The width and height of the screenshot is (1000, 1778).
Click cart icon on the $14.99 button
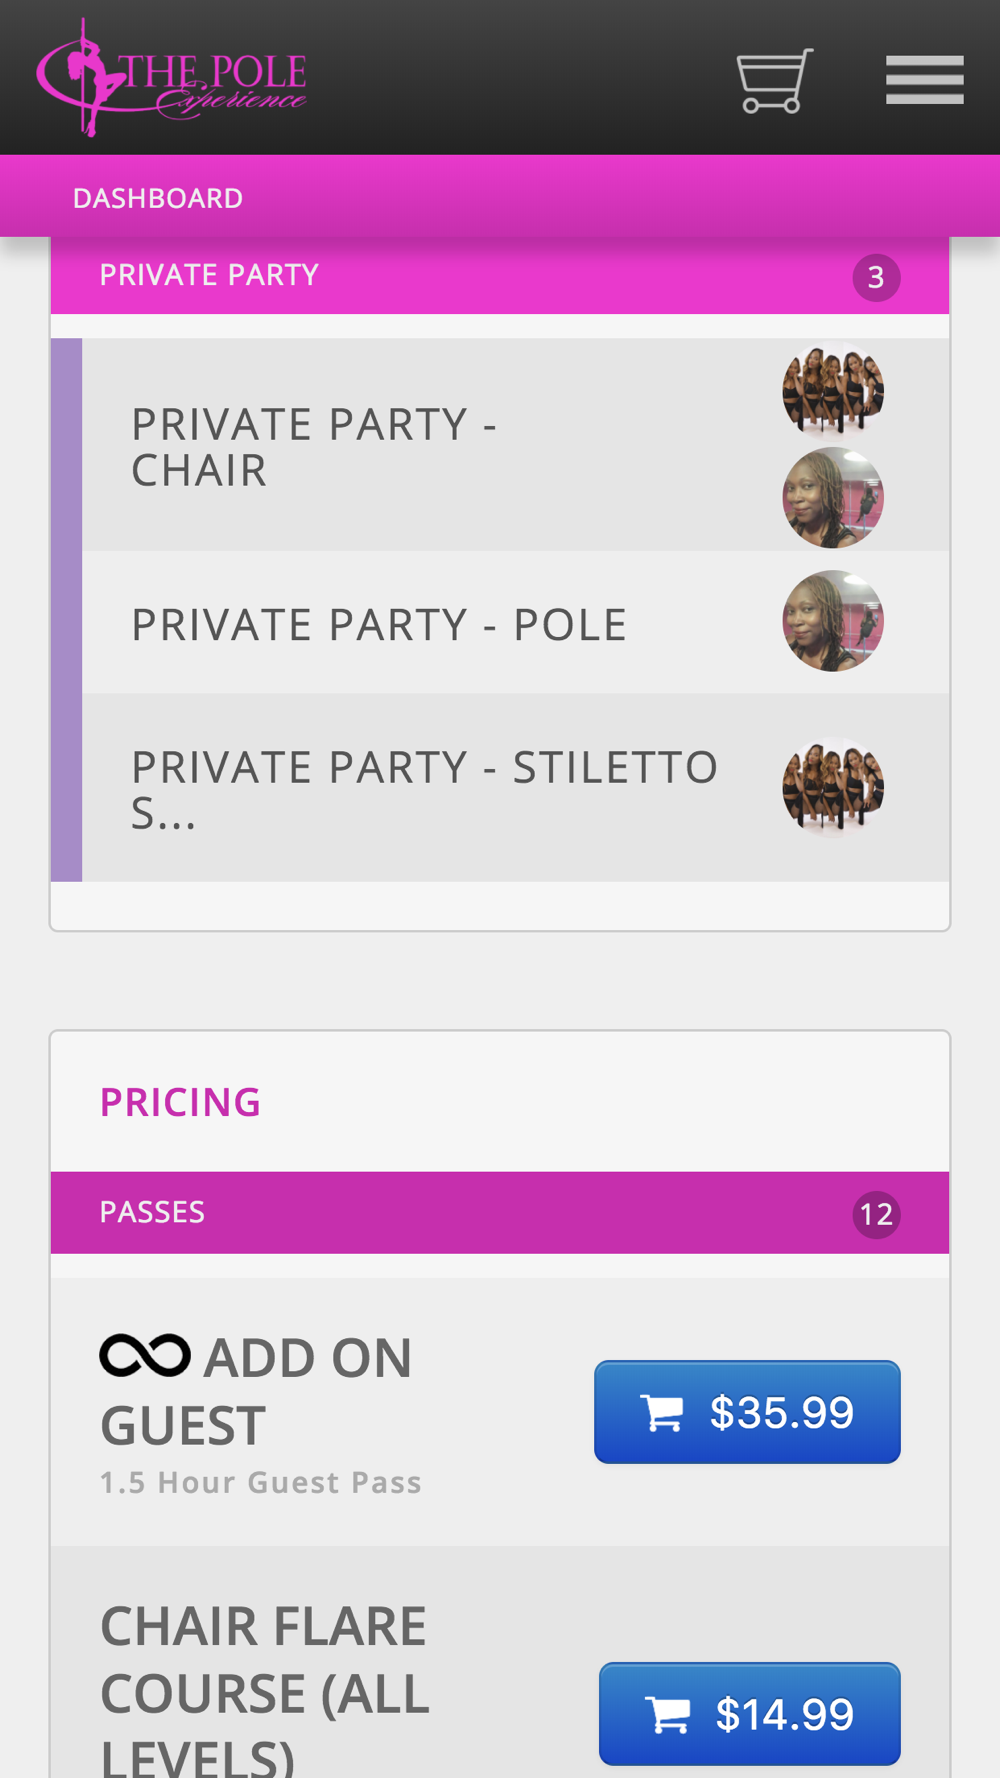tap(668, 1715)
